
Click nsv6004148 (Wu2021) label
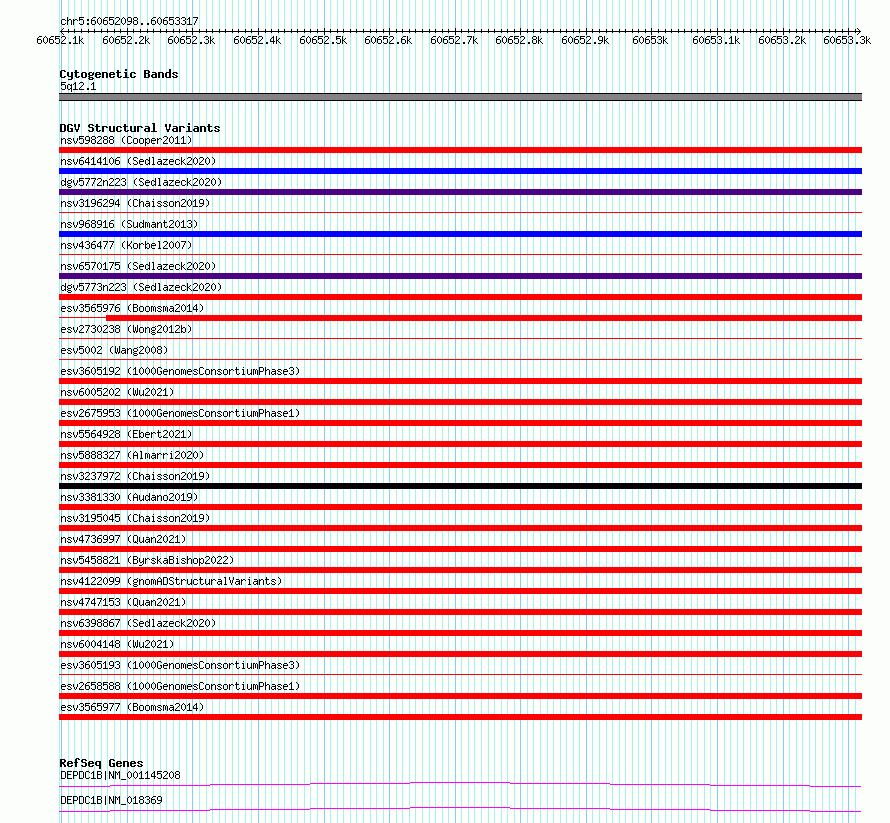pos(117,644)
